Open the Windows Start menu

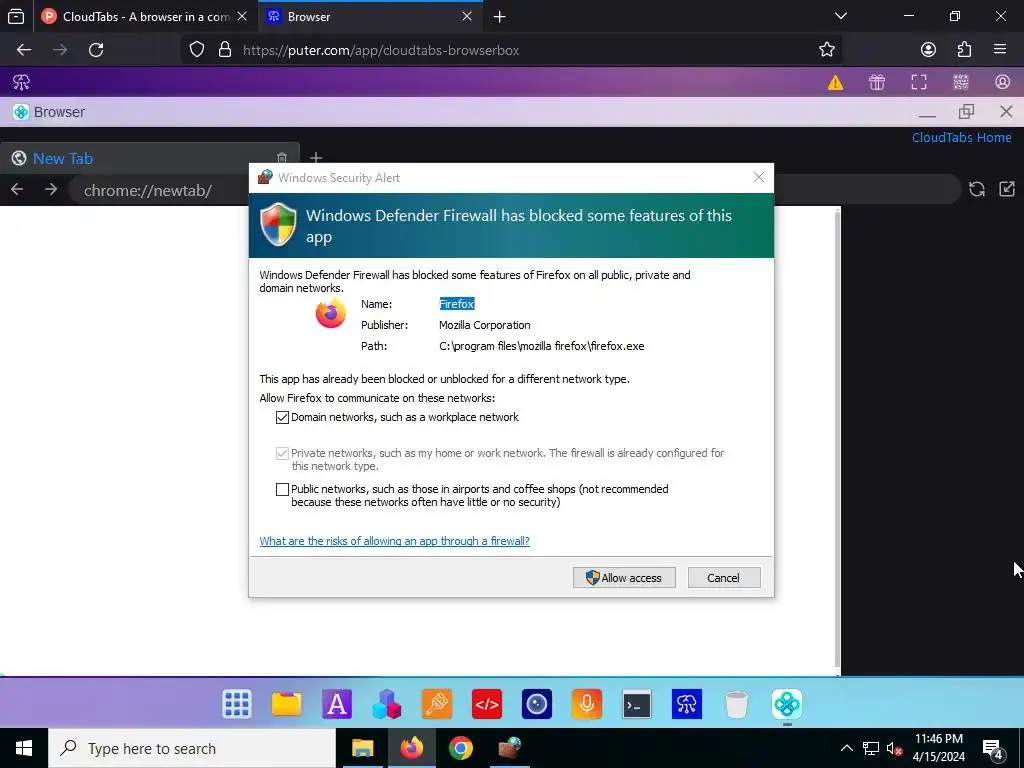point(24,748)
